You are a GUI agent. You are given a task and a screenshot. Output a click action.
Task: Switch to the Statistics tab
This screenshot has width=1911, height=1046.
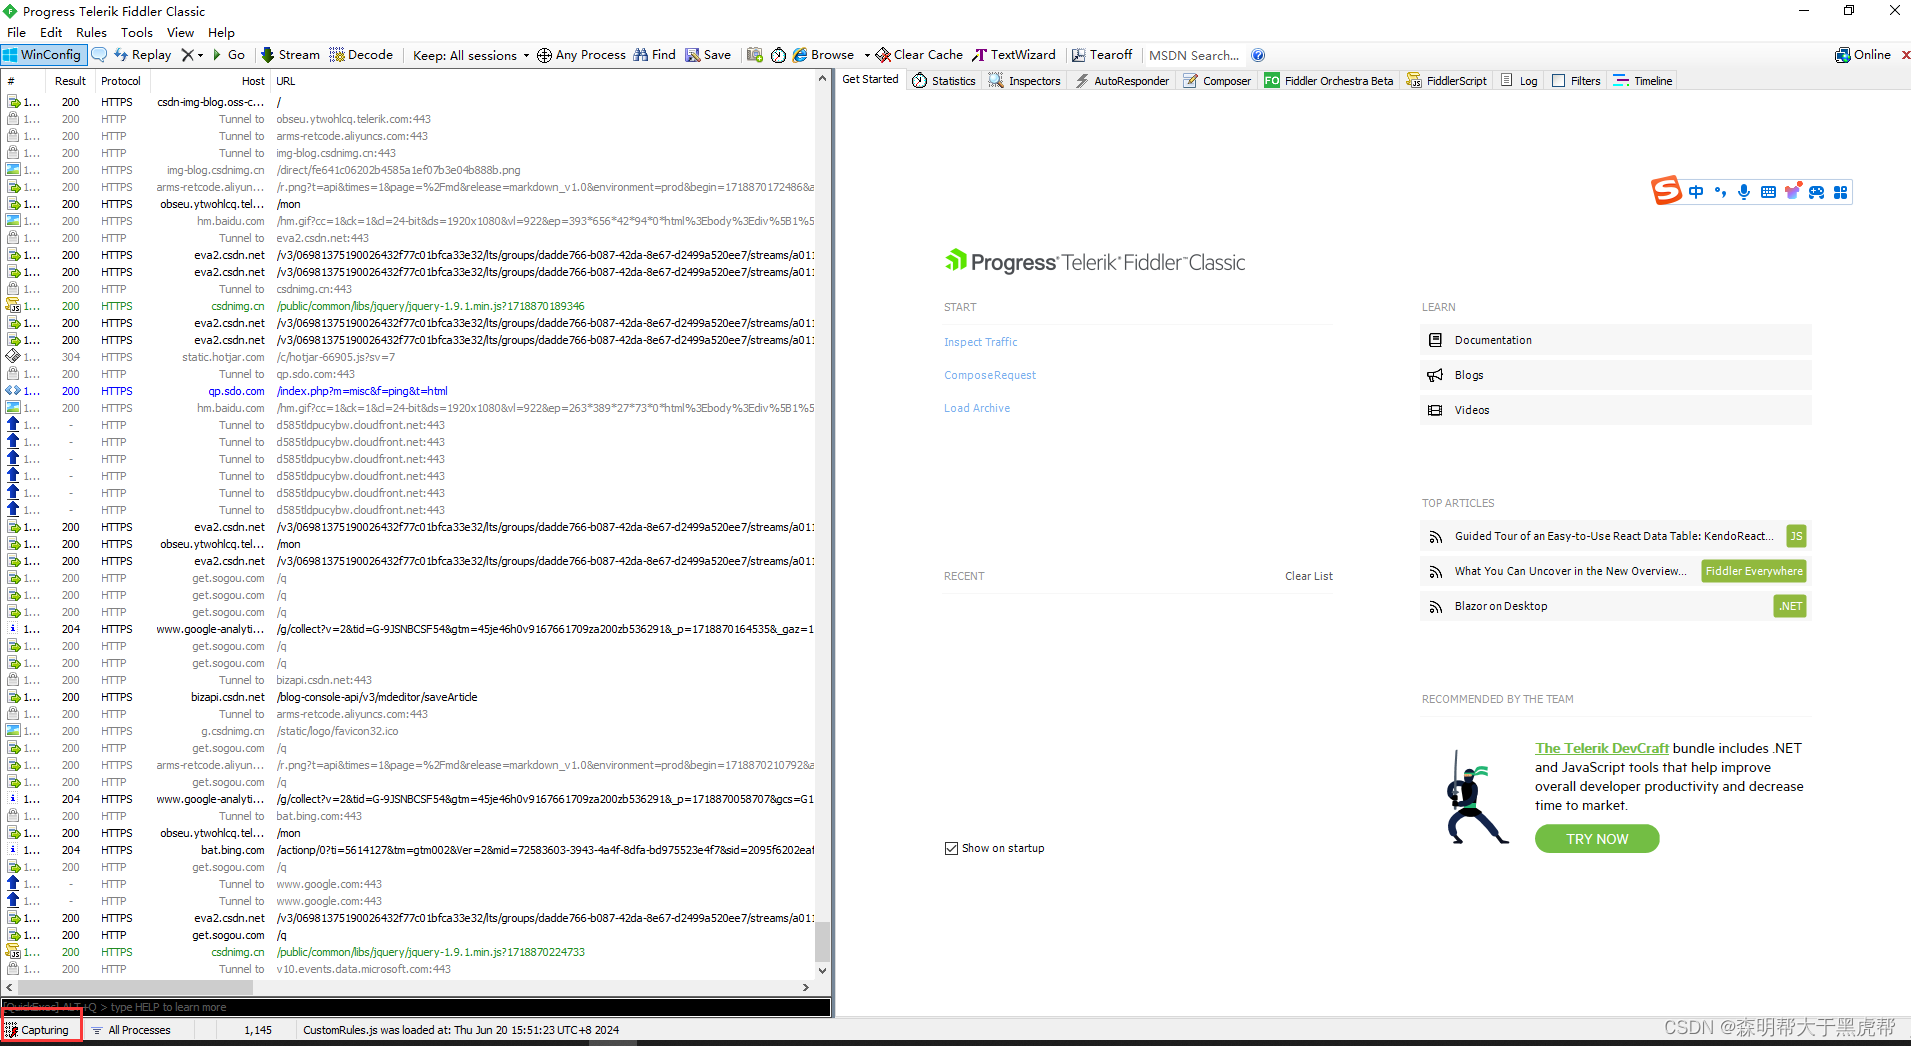[944, 81]
